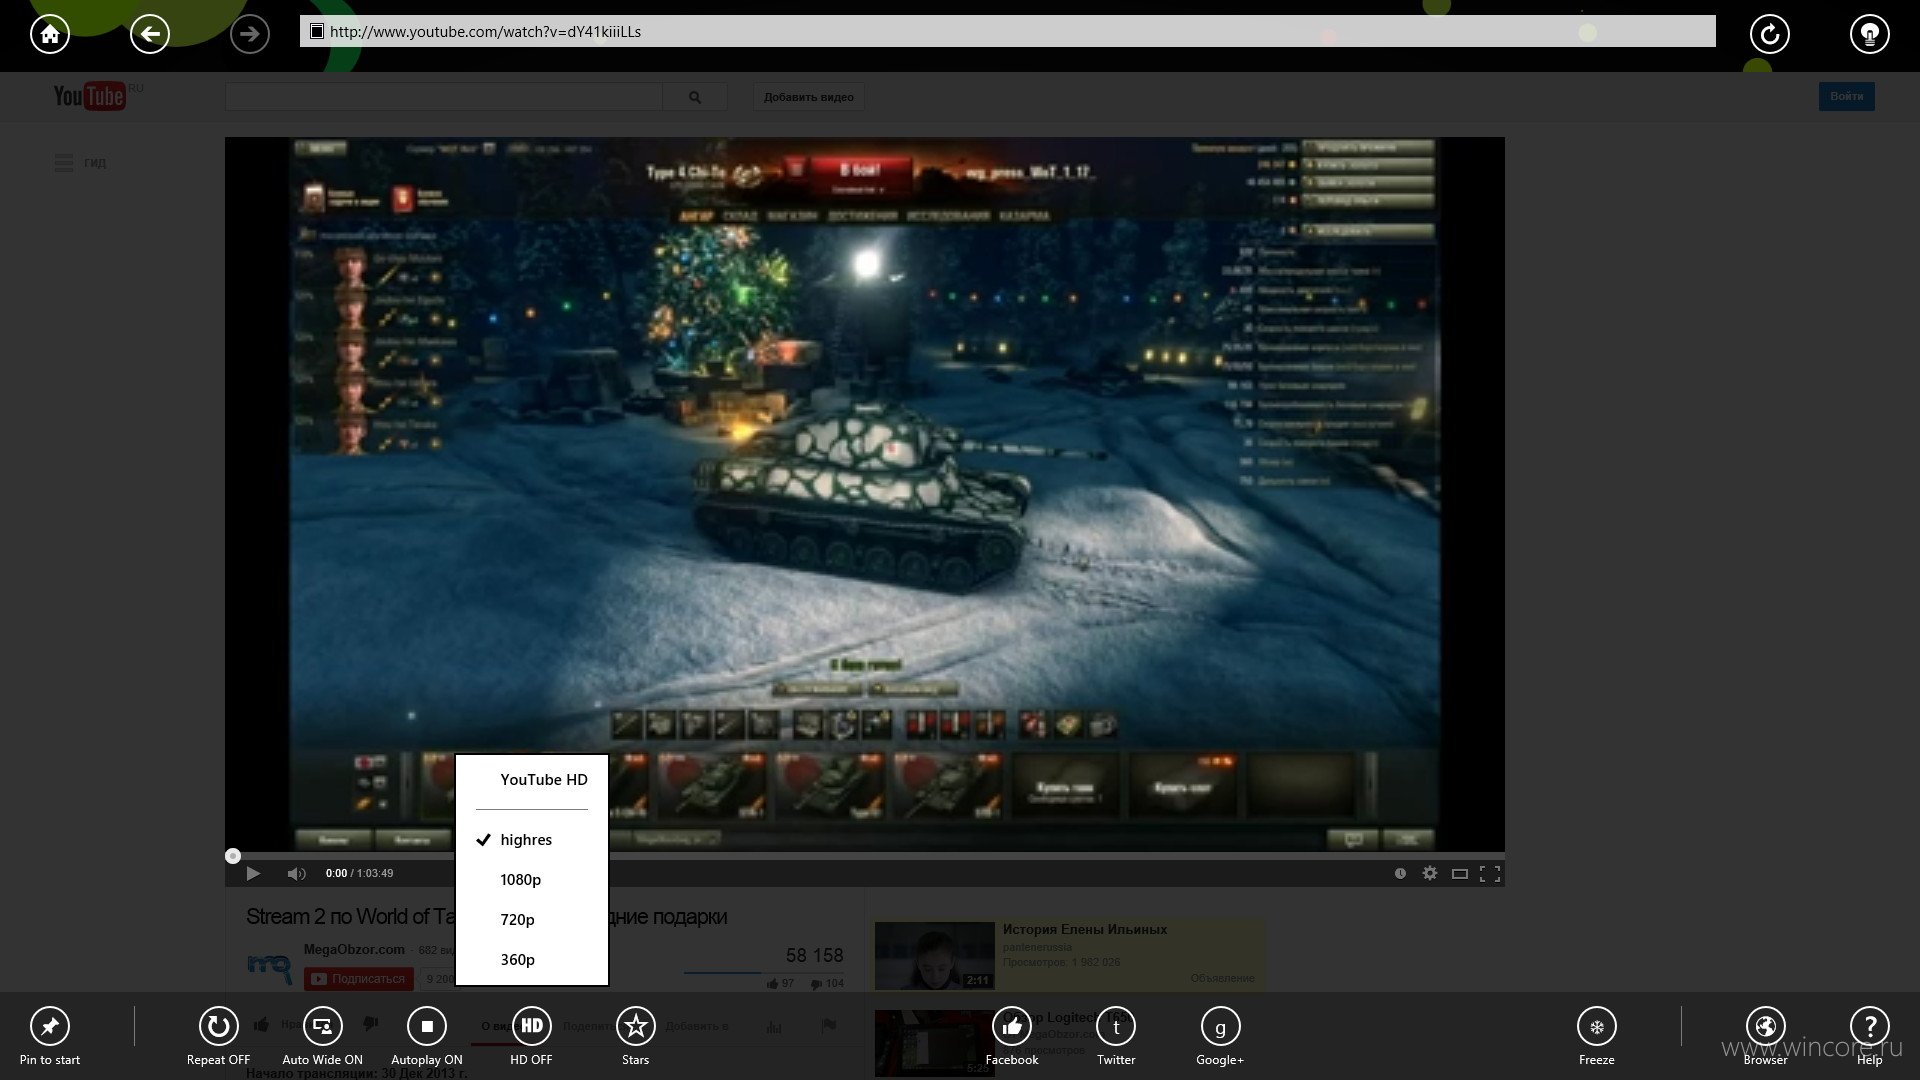Toggle Auto Wide ON

click(x=322, y=1036)
